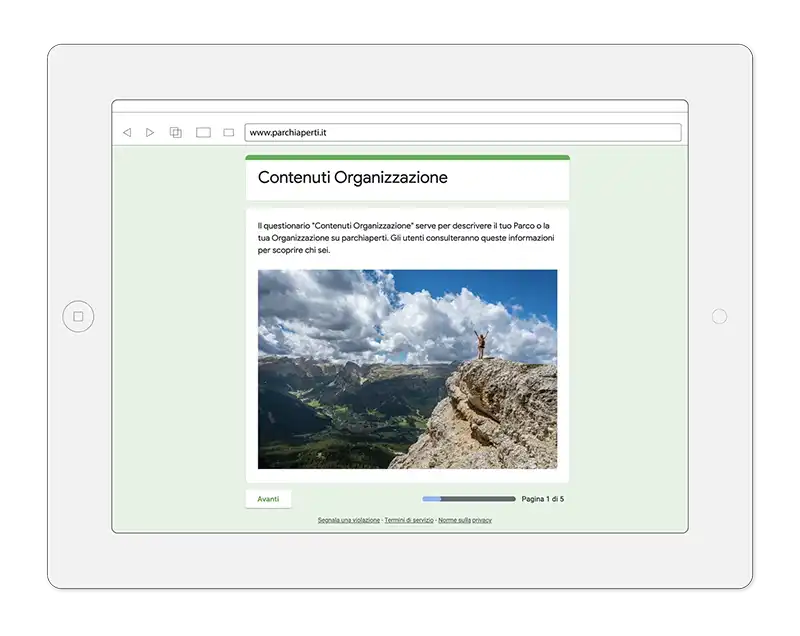Click the Pagina 1 di 5 label

pos(543,499)
